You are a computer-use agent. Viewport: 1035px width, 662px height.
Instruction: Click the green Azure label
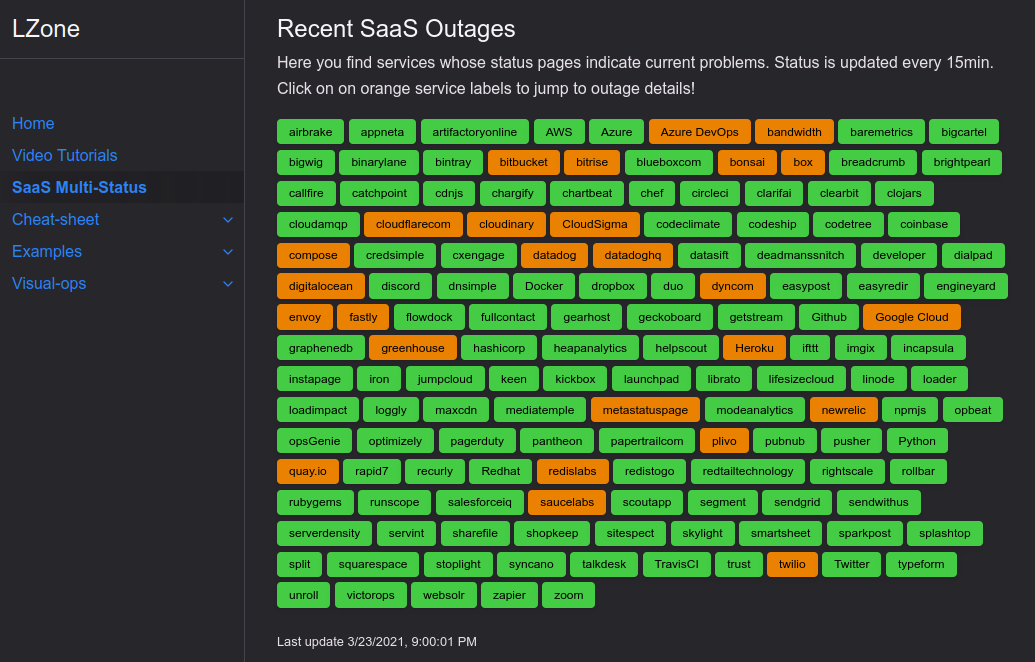click(x=617, y=131)
